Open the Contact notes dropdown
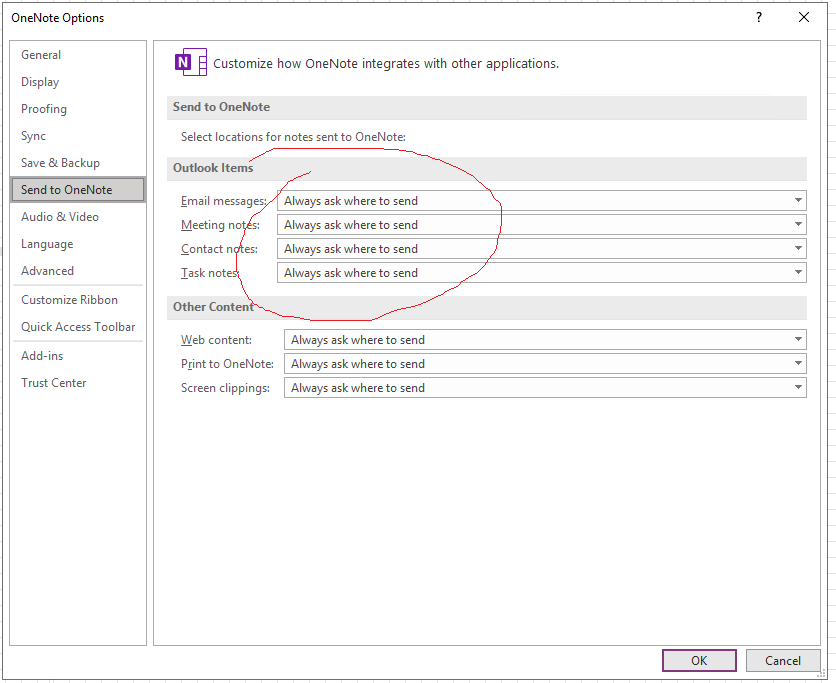The image size is (836, 683). pyautogui.click(x=798, y=248)
